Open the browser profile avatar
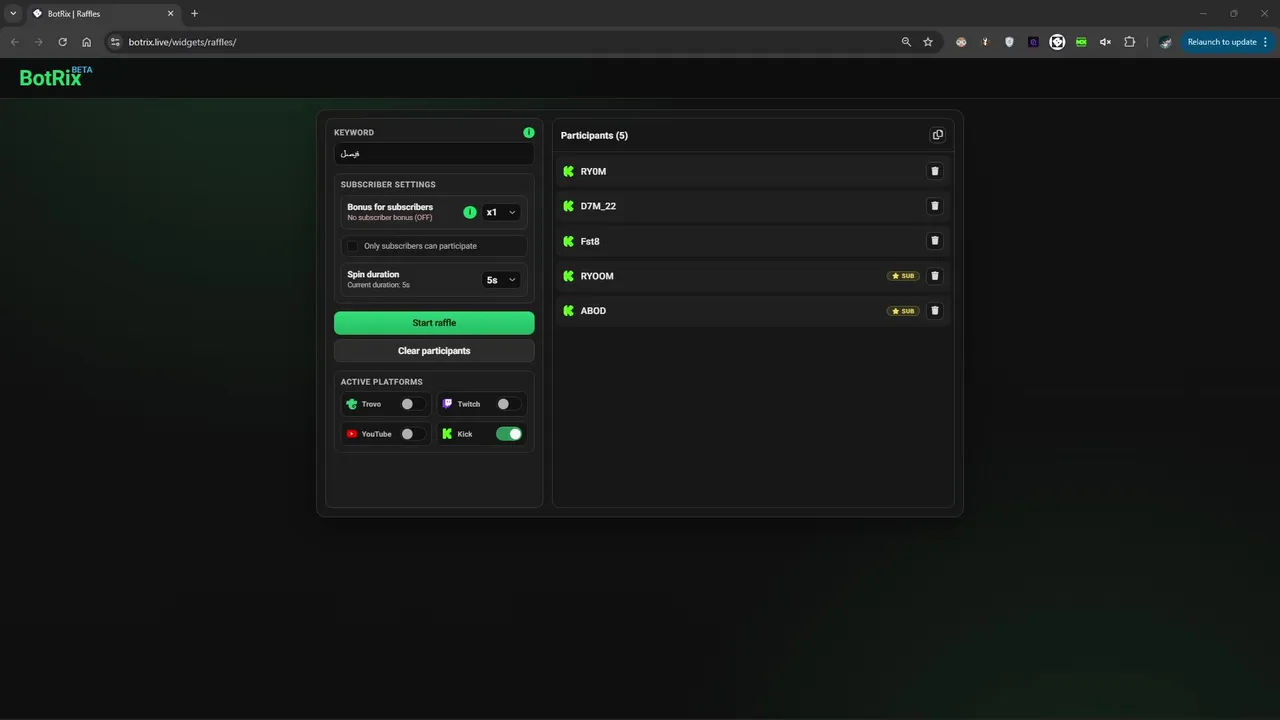 1165,42
